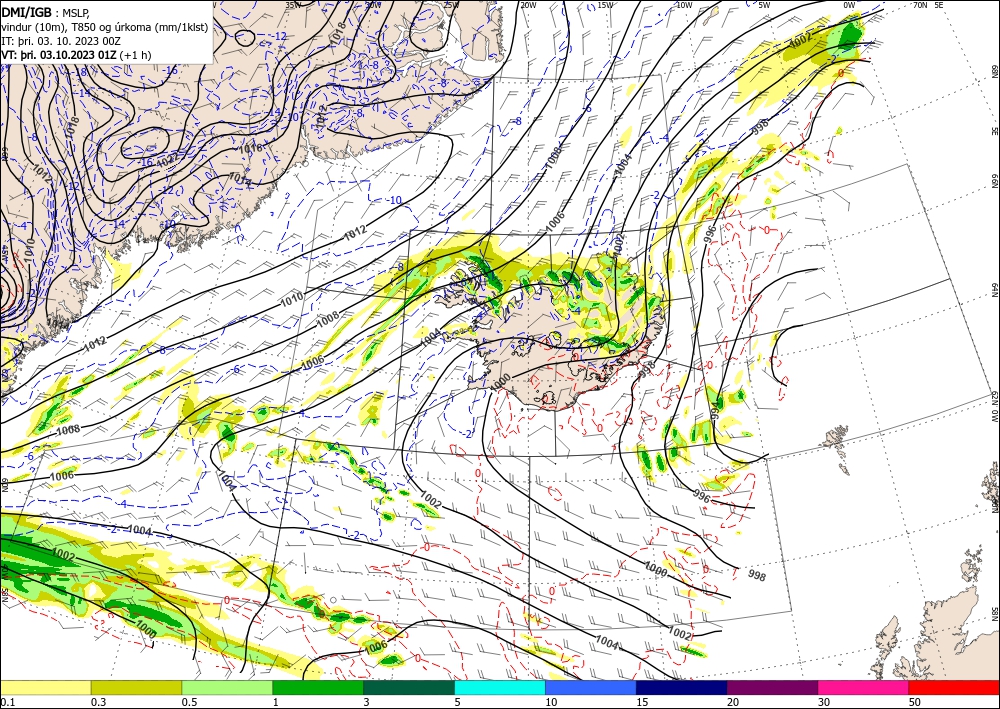Click the "vindur (10m), T850 og úrkoma" line
Image resolution: width=1000 pixels, height=709 pixels.
pyautogui.click(x=105, y=26)
